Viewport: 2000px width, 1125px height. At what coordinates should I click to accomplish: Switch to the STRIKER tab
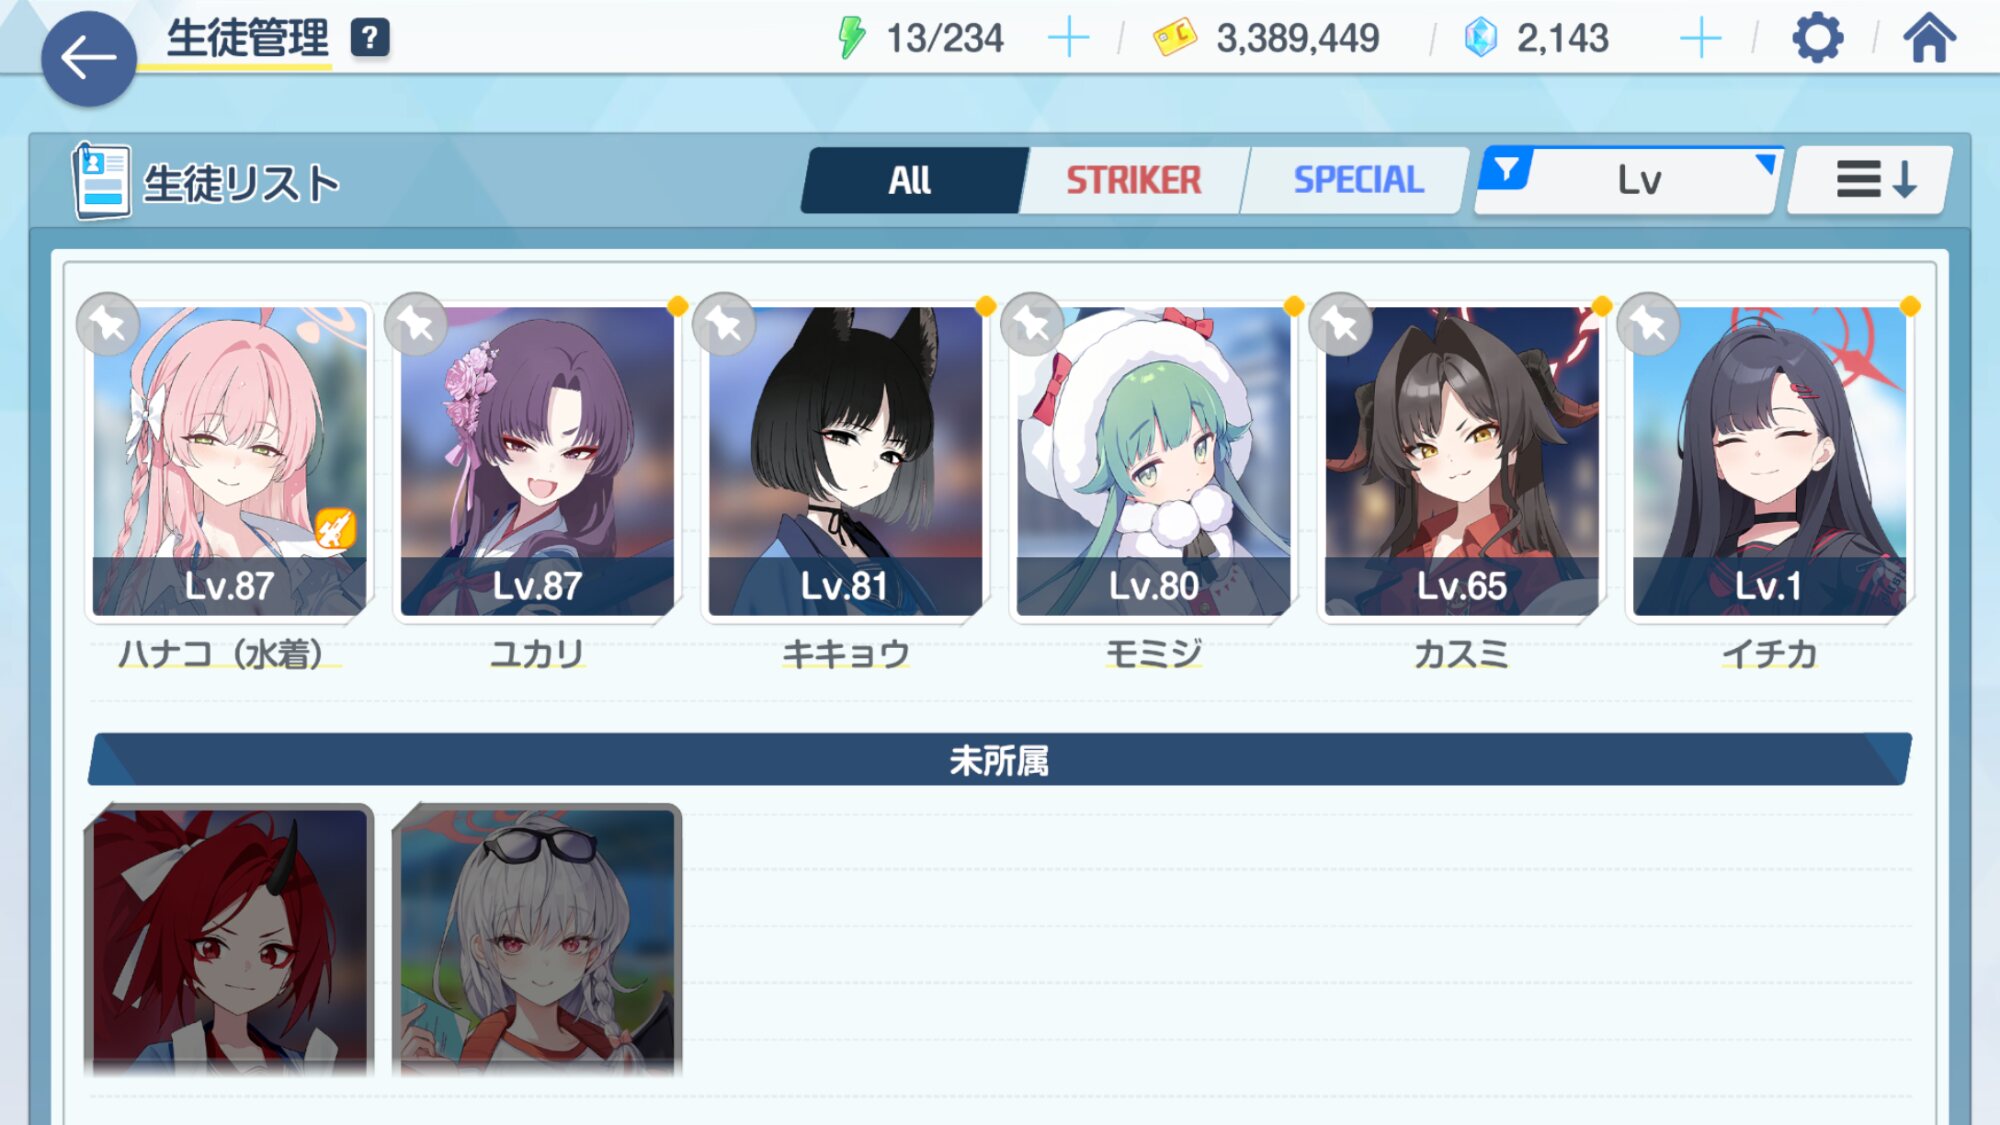[x=1133, y=180]
